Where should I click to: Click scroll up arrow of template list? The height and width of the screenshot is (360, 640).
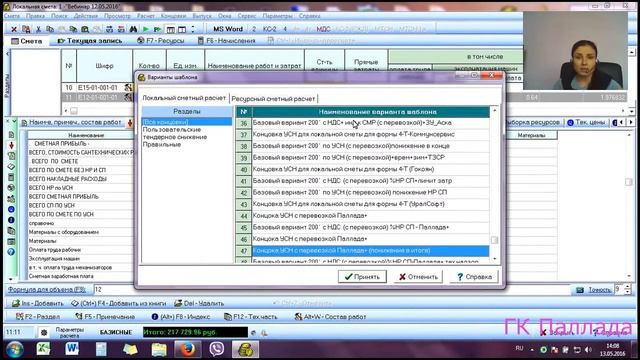click(x=495, y=111)
